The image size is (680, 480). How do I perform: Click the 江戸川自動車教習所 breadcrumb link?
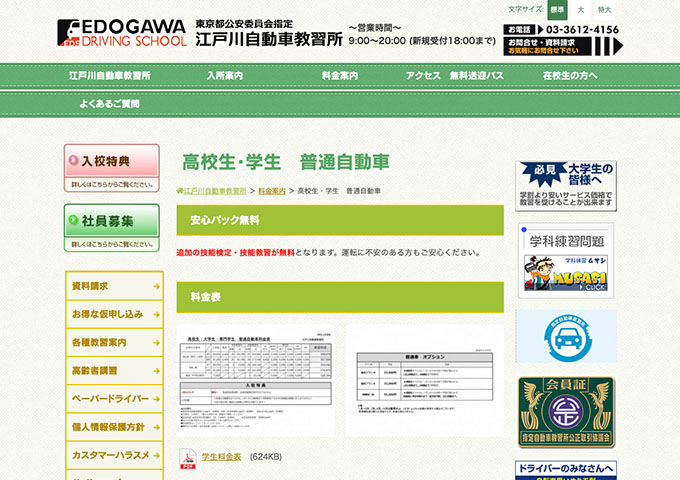(215, 191)
